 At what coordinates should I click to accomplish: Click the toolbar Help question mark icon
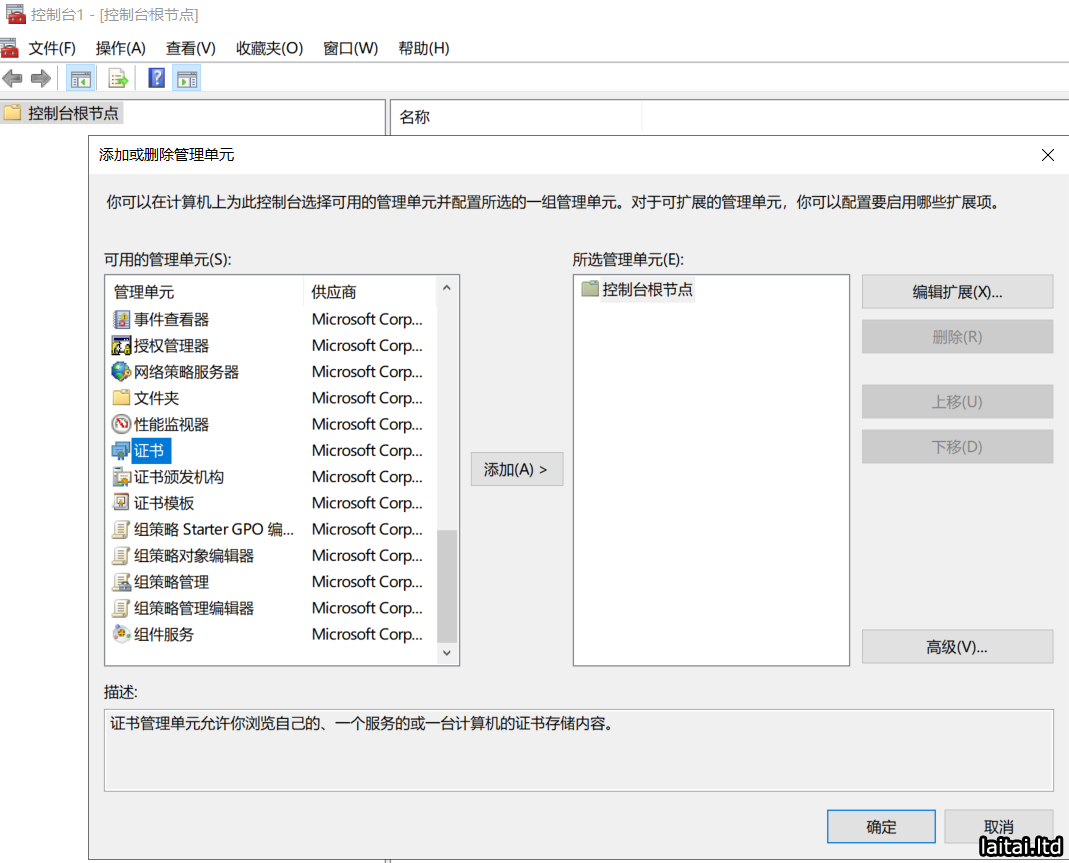point(156,78)
